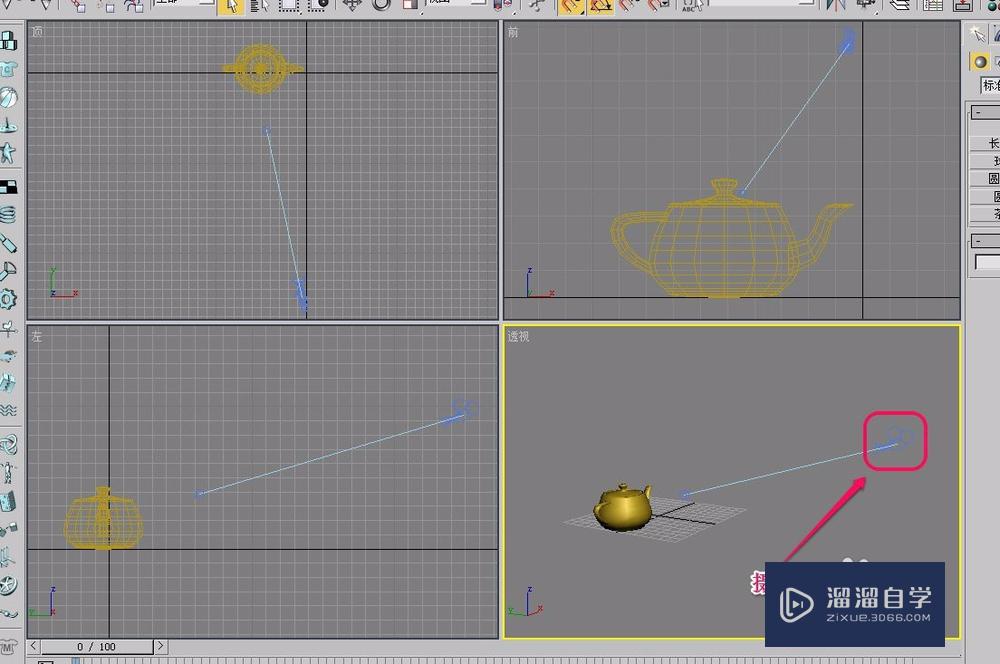Select the camera icon in left viewport
Screen dimensions: 1000x664
pos(462,410)
